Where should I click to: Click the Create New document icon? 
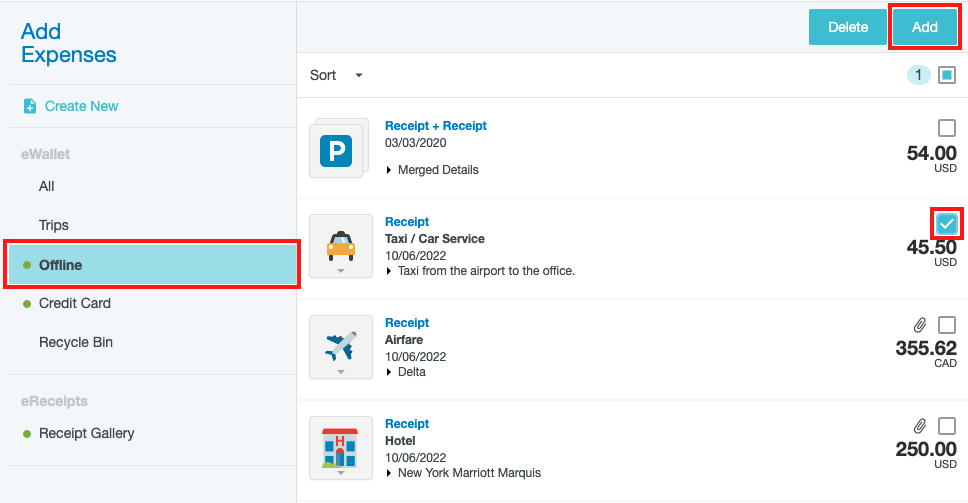coord(29,106)
